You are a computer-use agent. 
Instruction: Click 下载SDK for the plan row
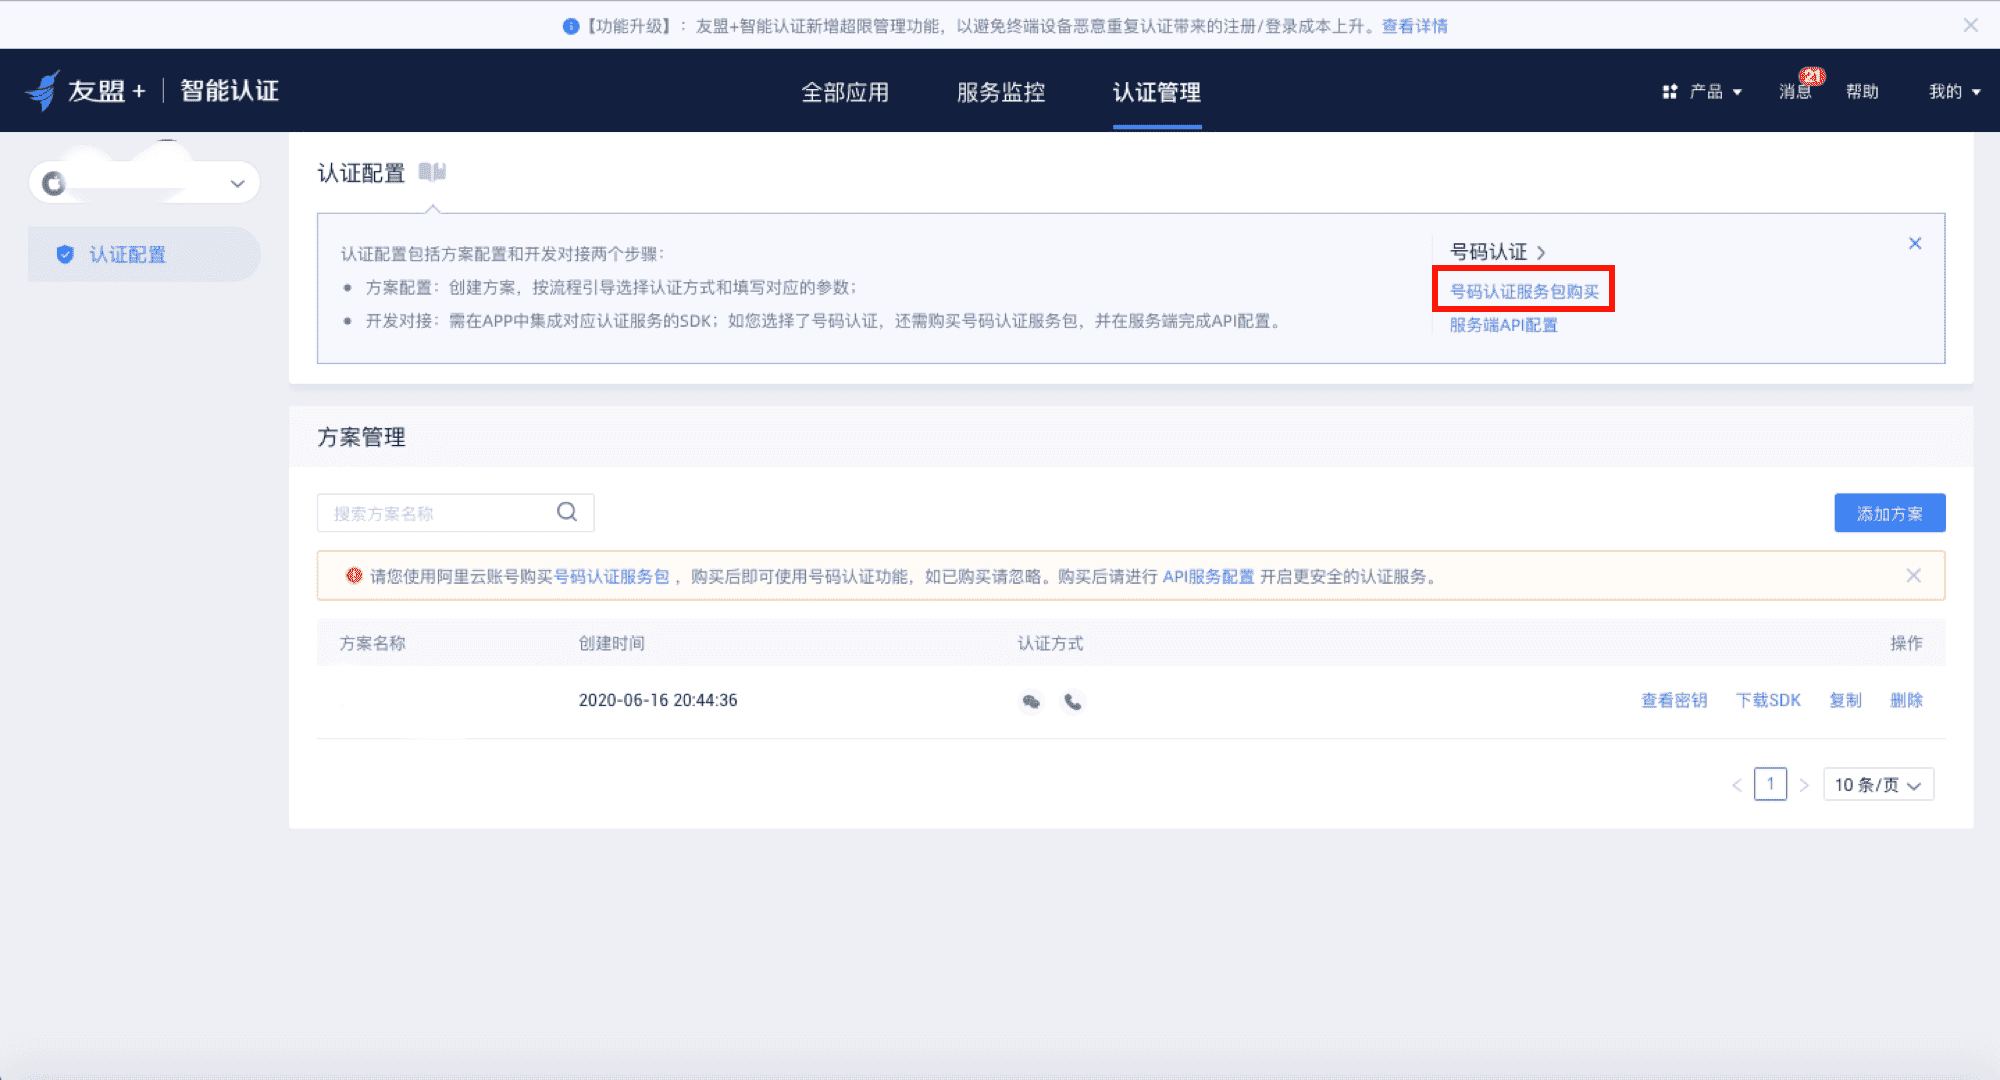point(1768,700)
